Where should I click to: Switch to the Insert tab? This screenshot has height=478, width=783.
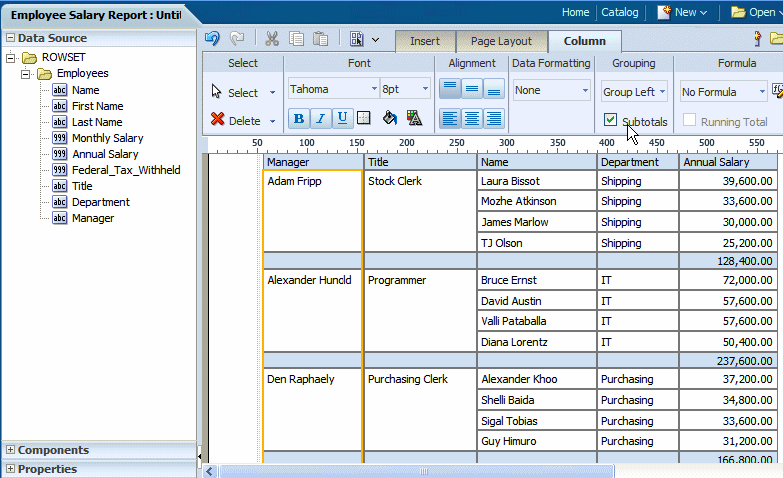click(425, 41)
